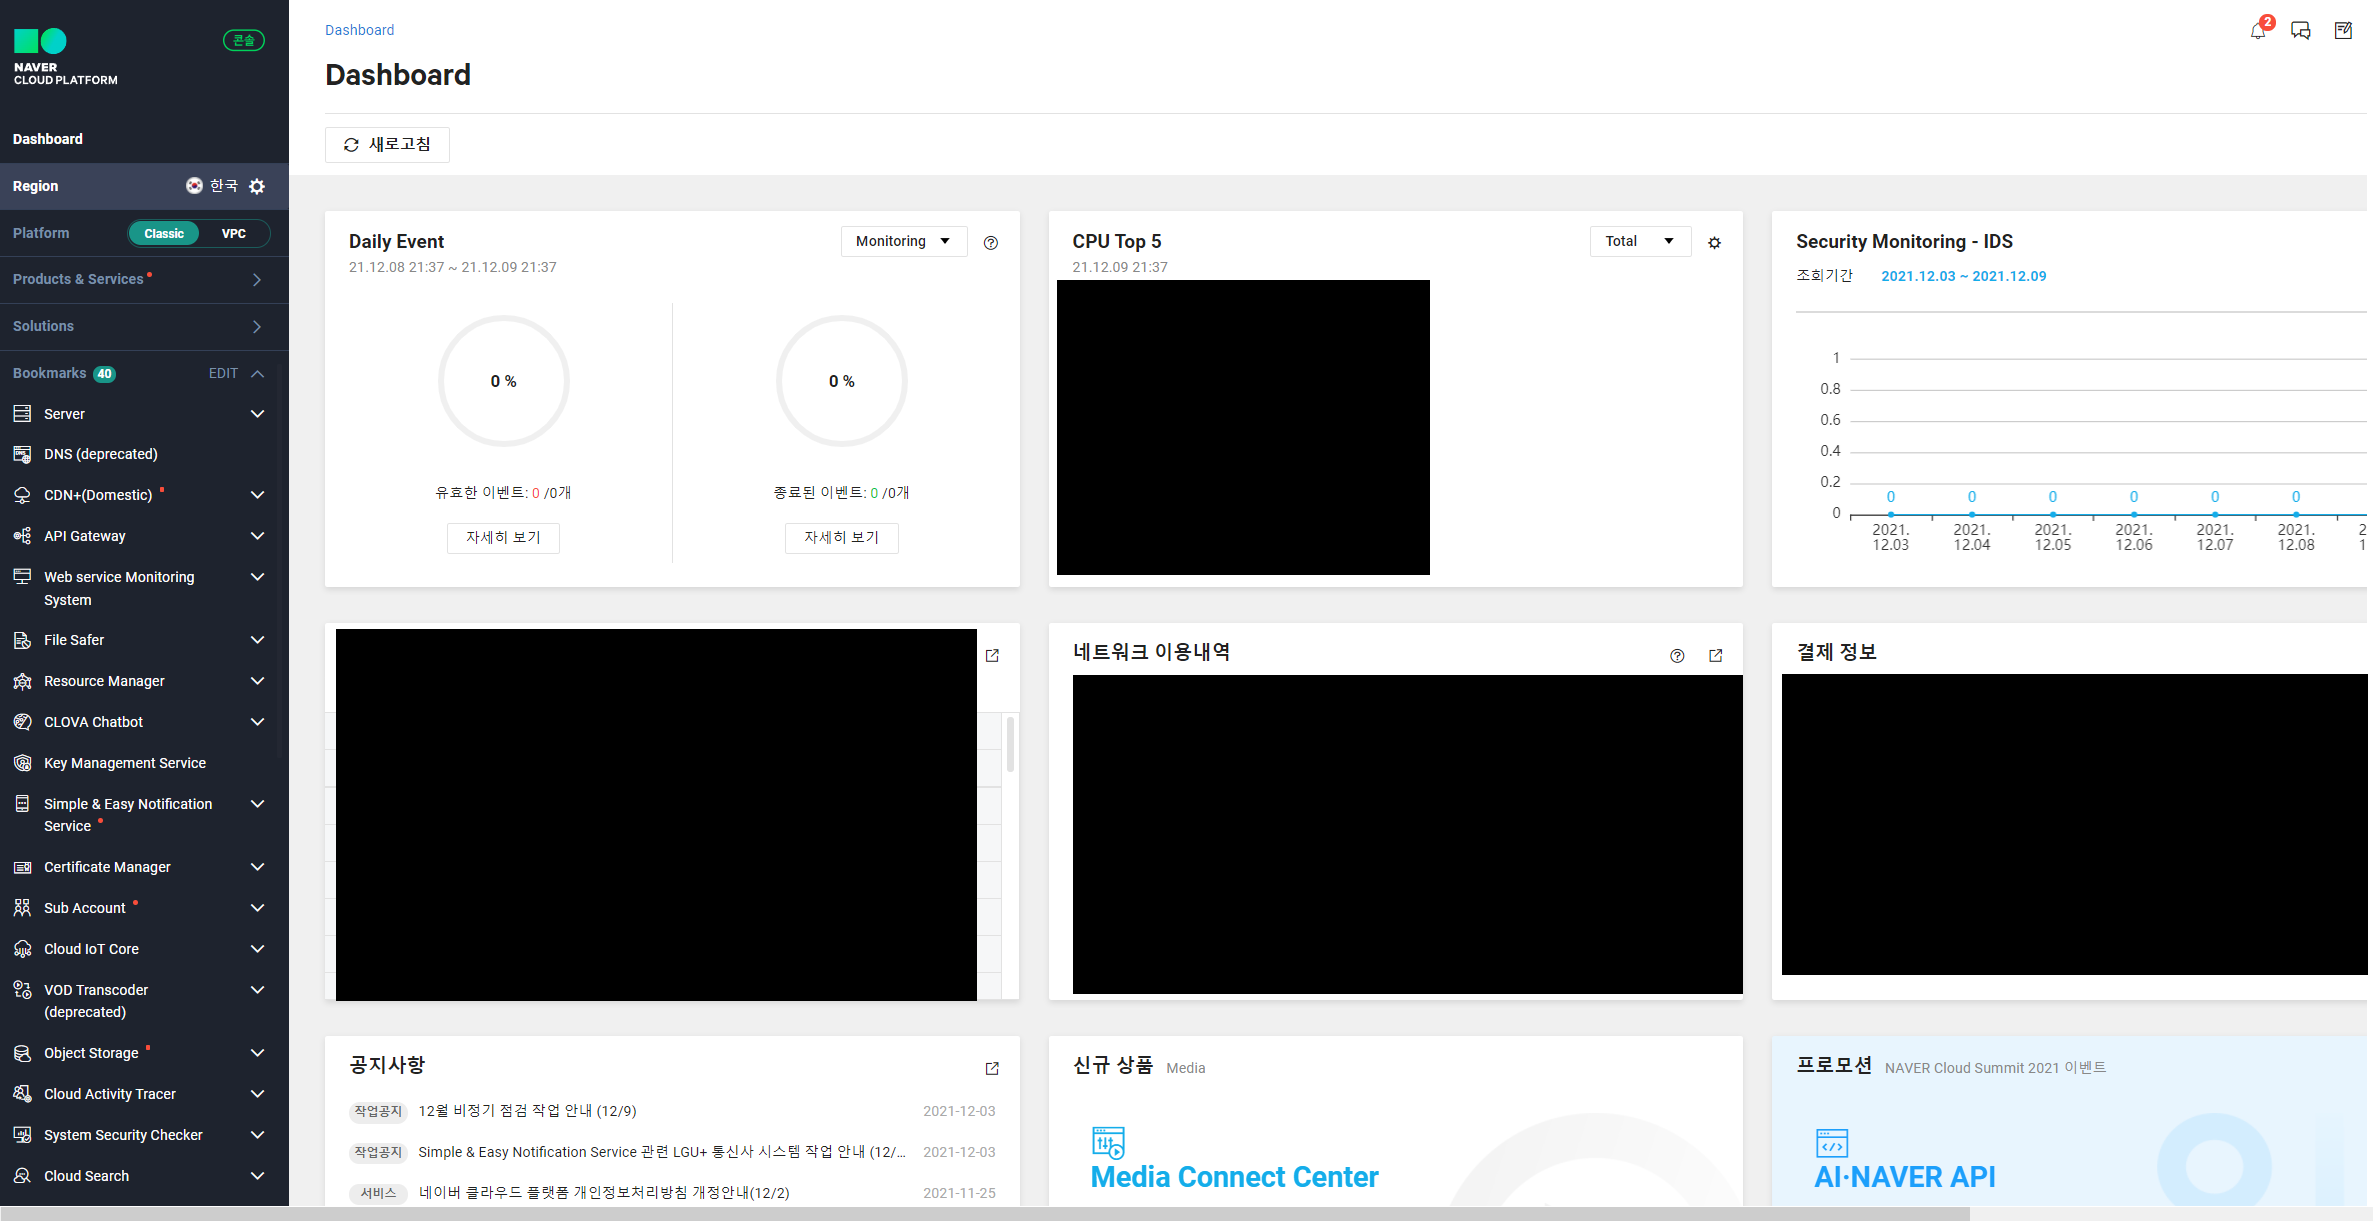Open the Total dropdown in CPU Top 5
This screenshot has height=1221, width=2373.
(1639, 241)
